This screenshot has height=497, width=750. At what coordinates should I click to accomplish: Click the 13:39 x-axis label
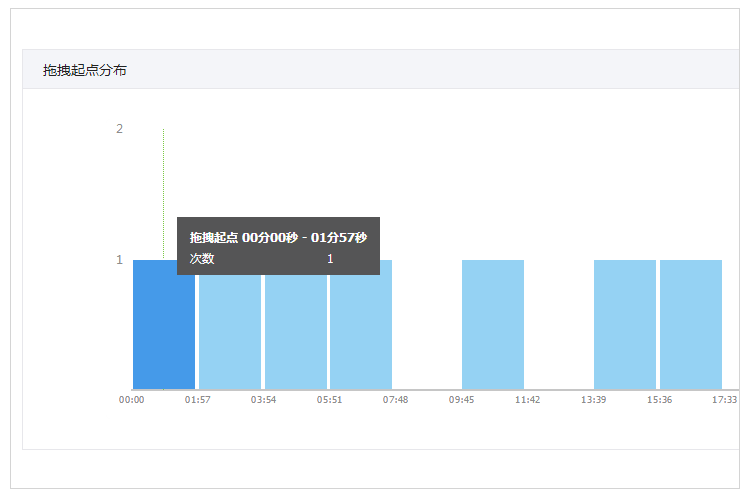(593, 400)
